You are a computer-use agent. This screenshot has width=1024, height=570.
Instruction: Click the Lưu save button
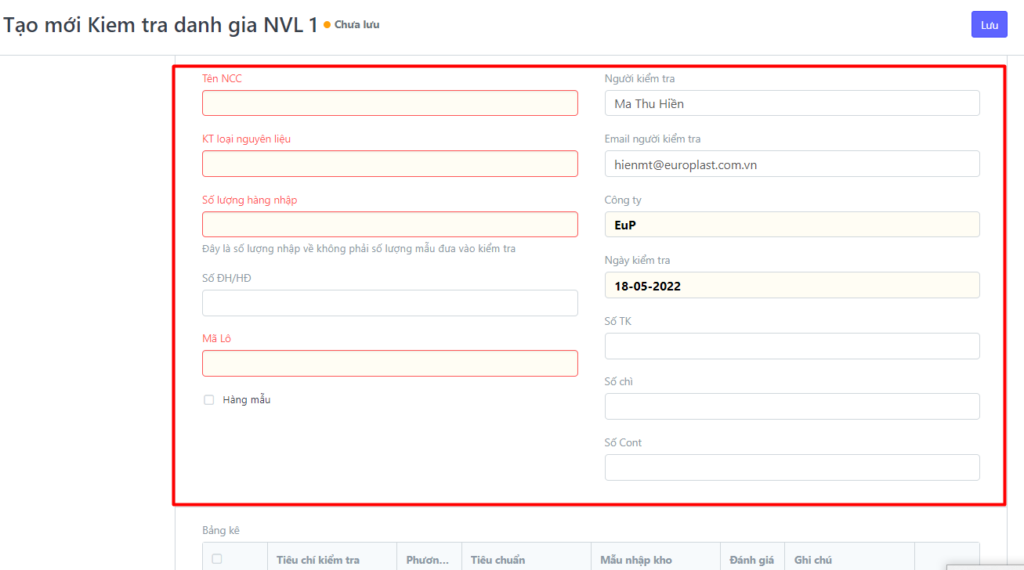[x=988, y=25]
